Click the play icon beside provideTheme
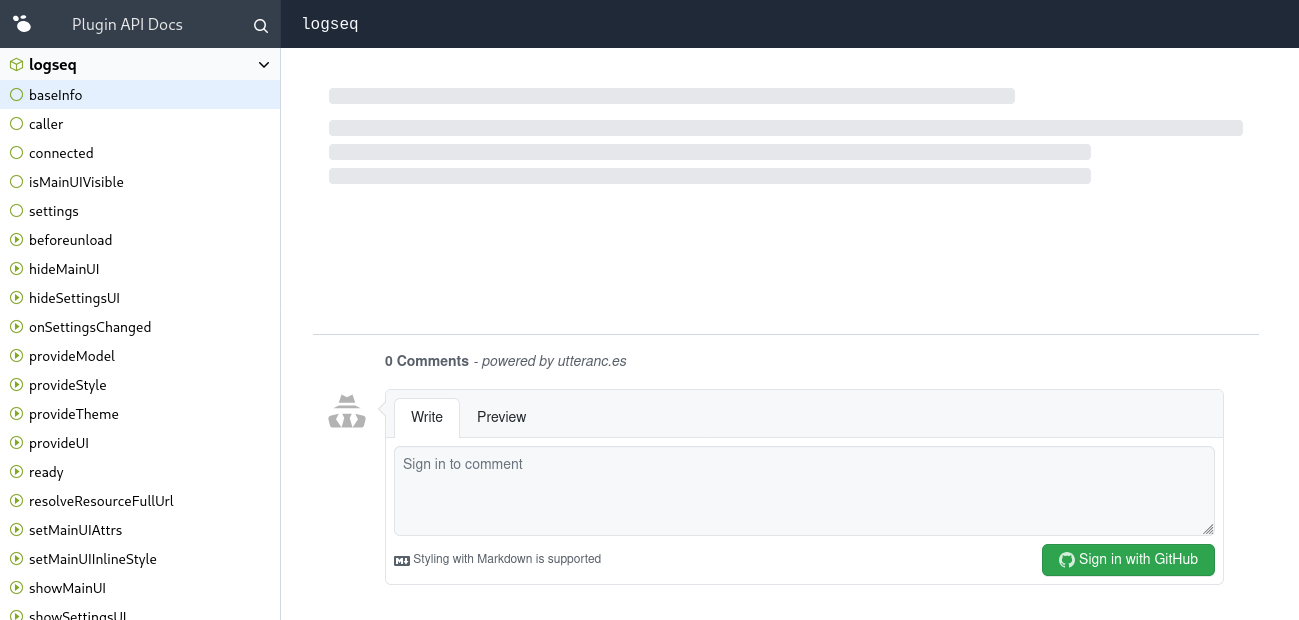This screenshot has width=1299, height=620. click(x=16, y=414)
